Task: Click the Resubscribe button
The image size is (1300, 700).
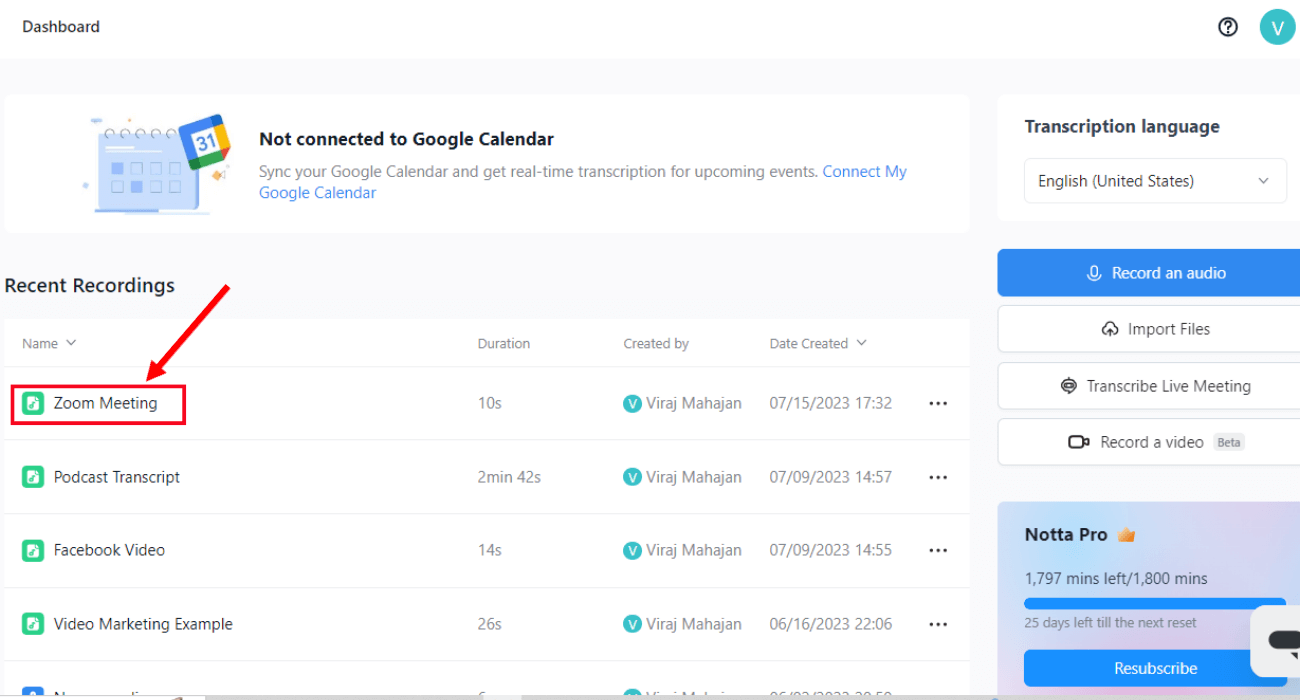Action: (1155, 668)
